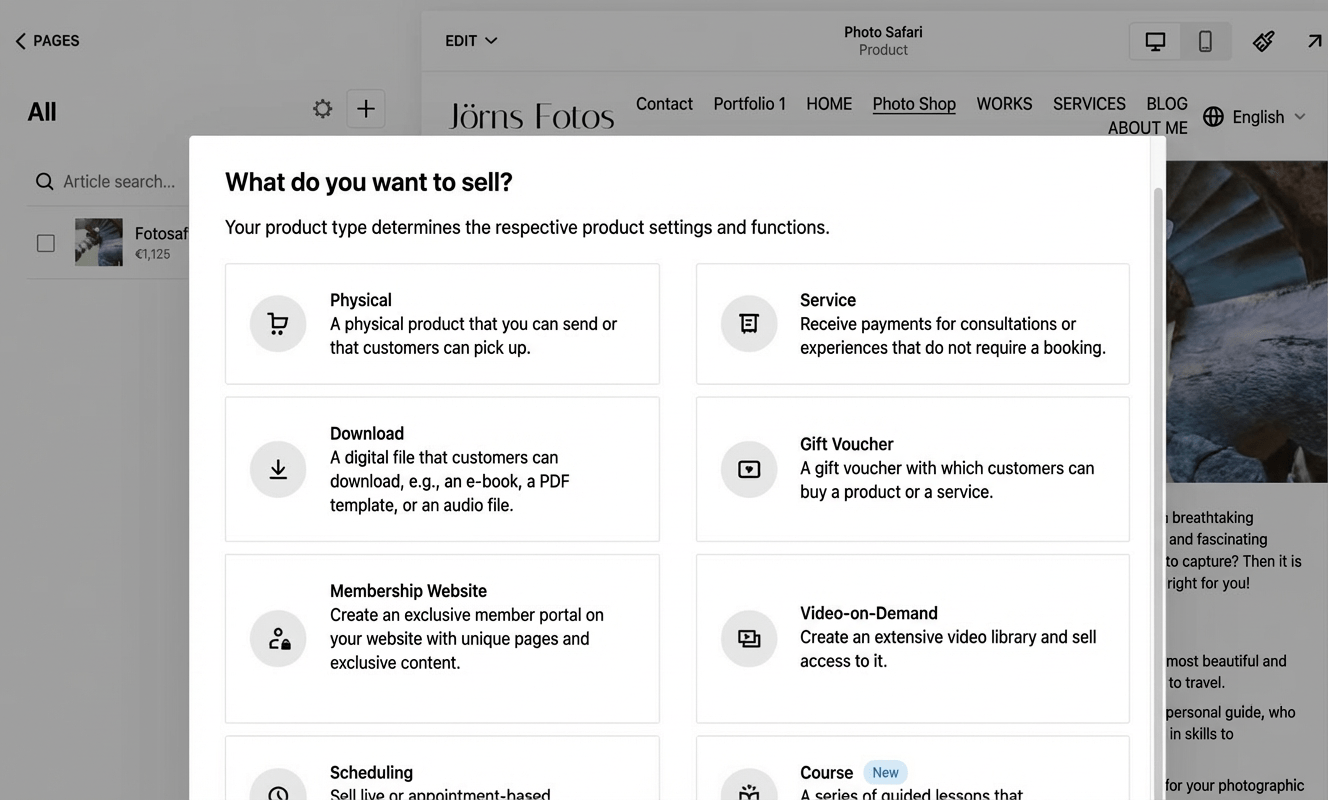This screenshot has height=800, width=1328.
Task: Check the Fotosafari article checkbox
Action: coord(45,242)
